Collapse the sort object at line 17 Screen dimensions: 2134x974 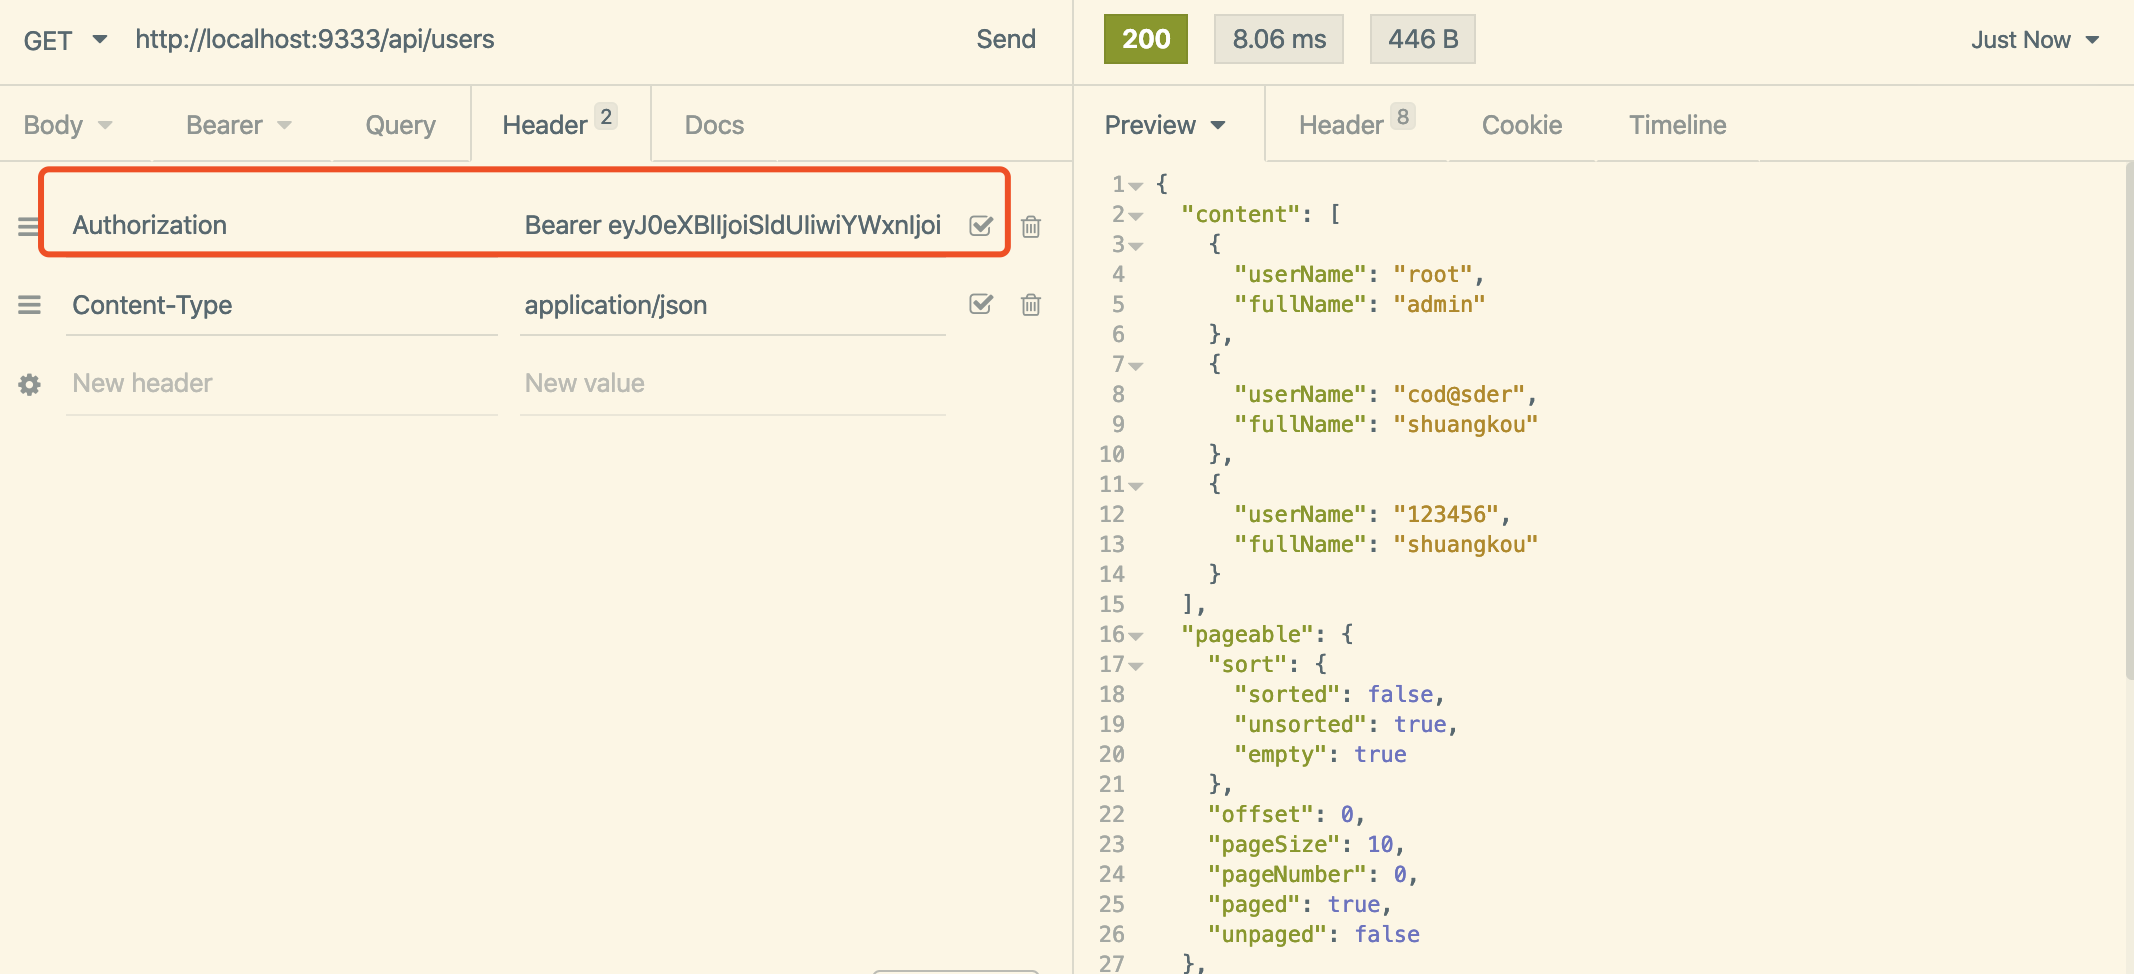1136,666
